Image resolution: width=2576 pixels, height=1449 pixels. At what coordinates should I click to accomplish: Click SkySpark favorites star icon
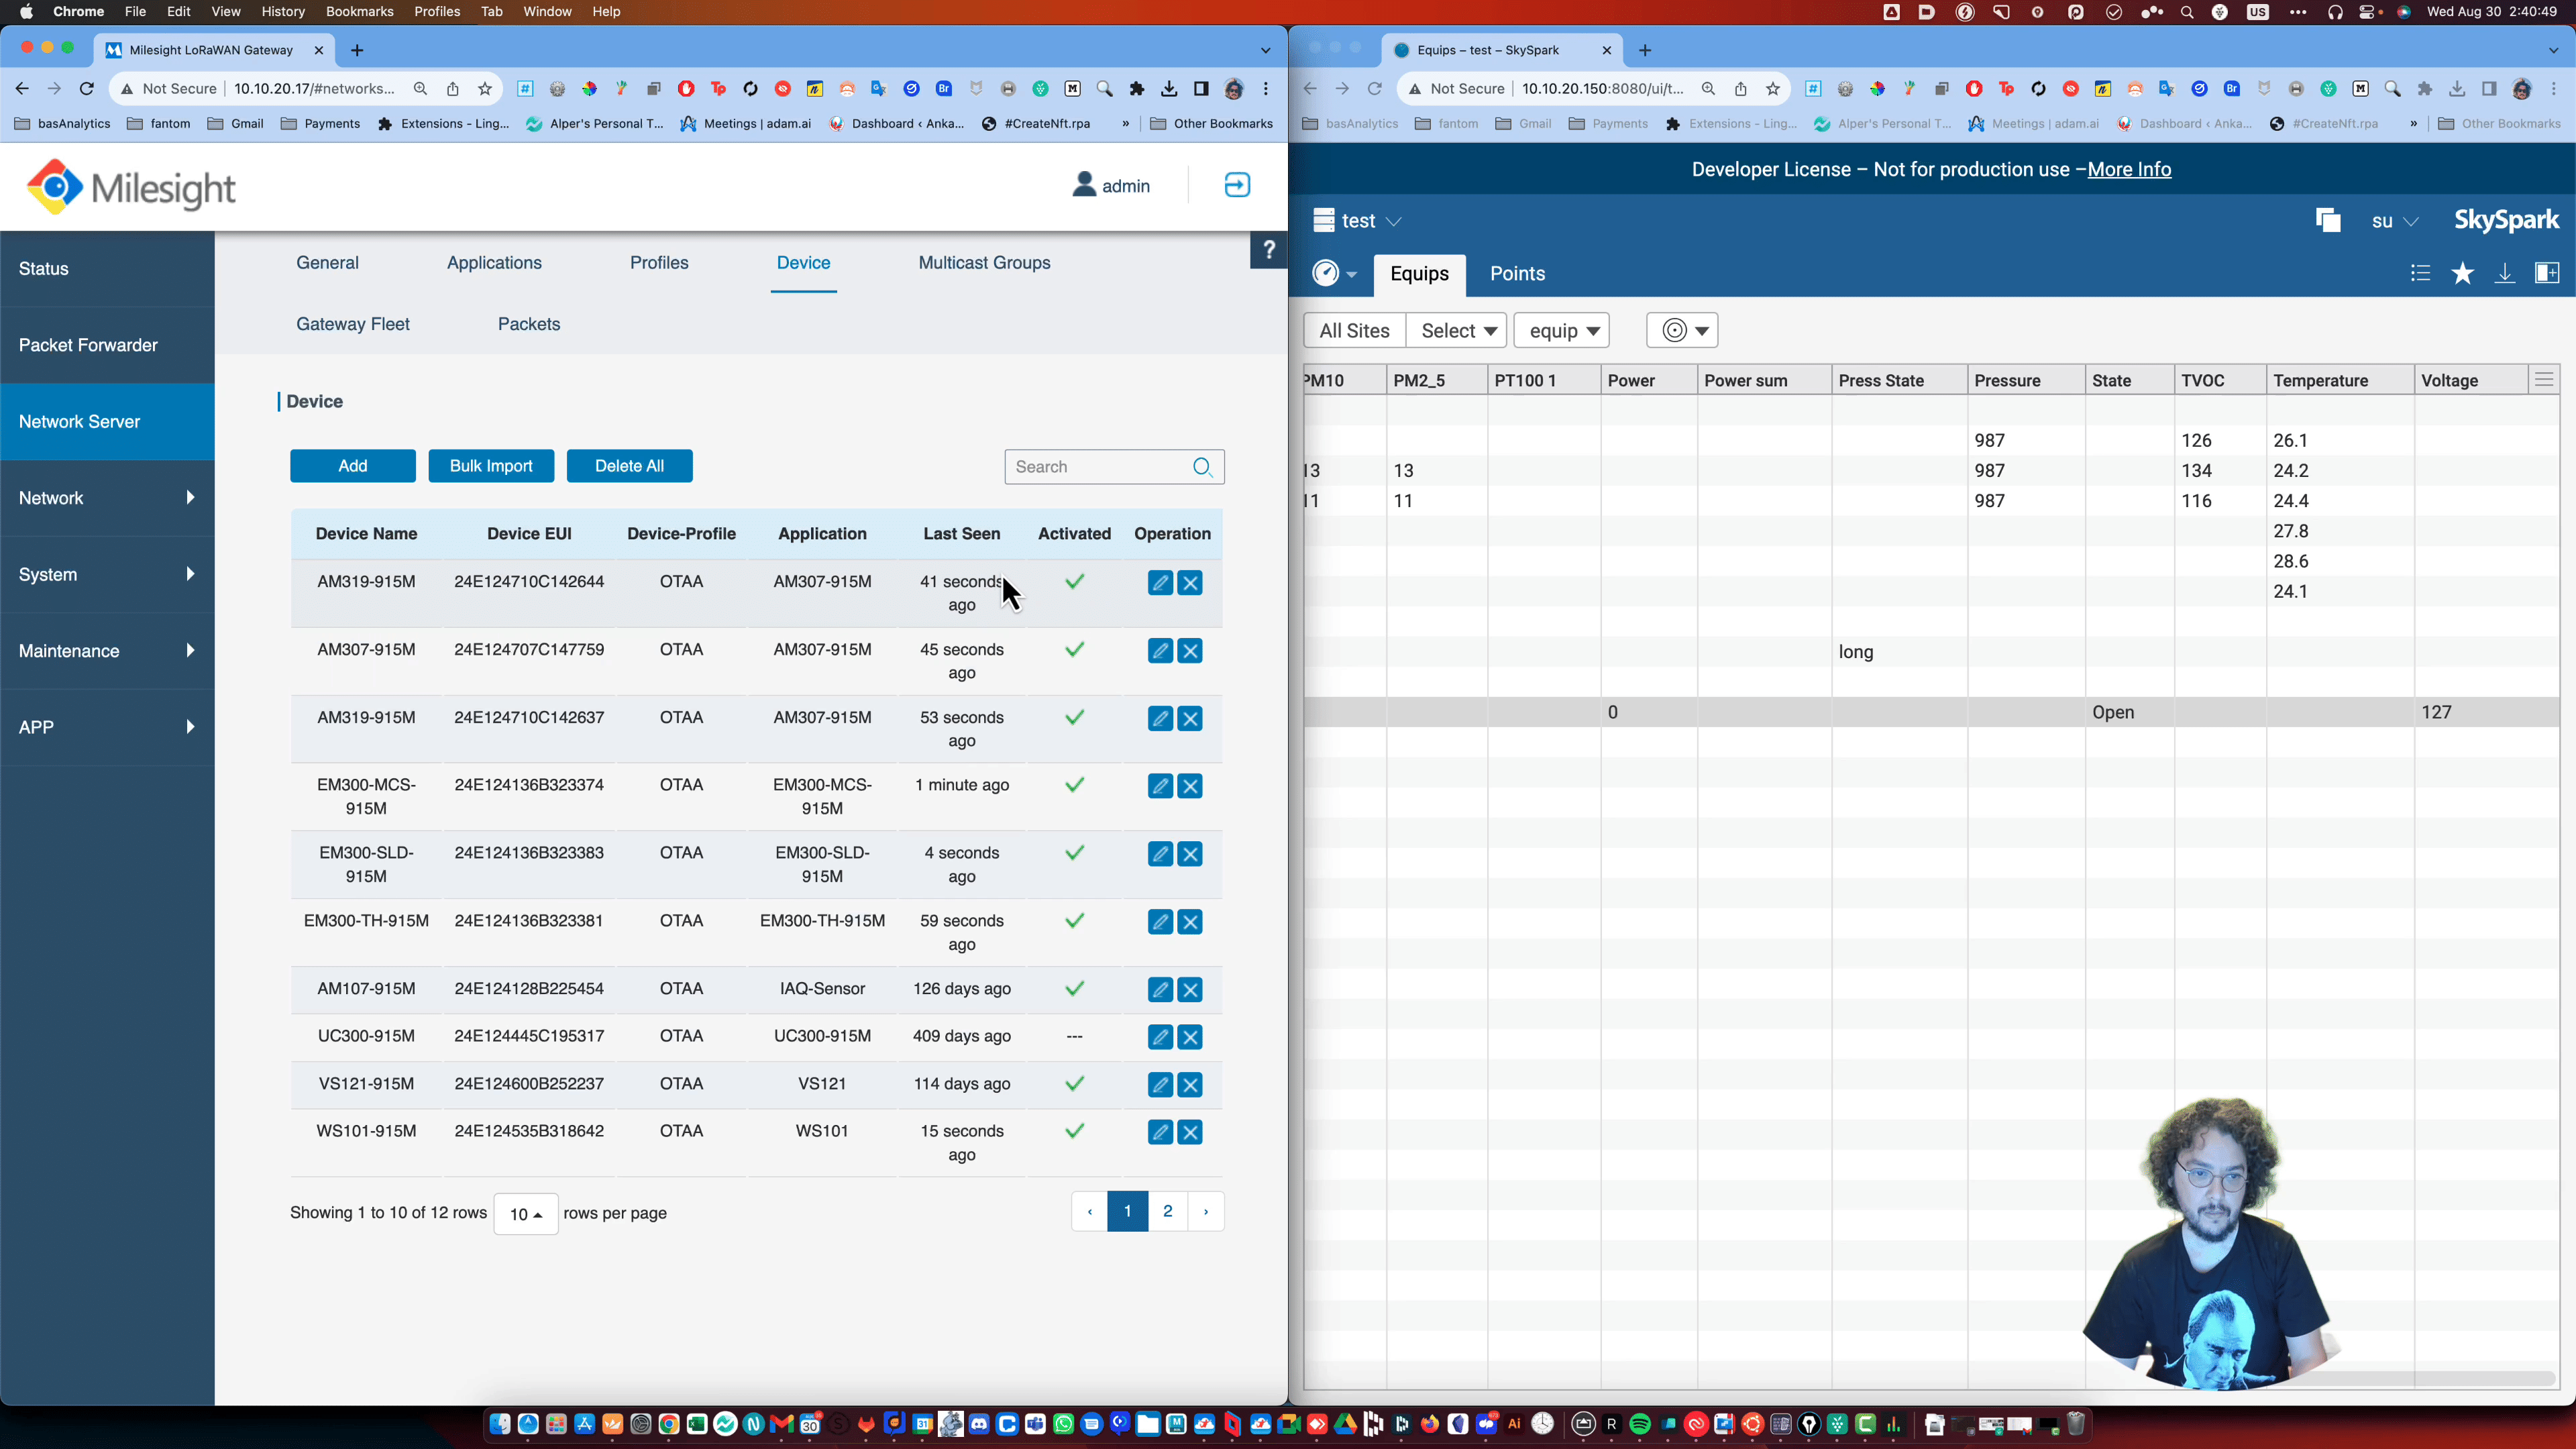[x=2462, y=273]
